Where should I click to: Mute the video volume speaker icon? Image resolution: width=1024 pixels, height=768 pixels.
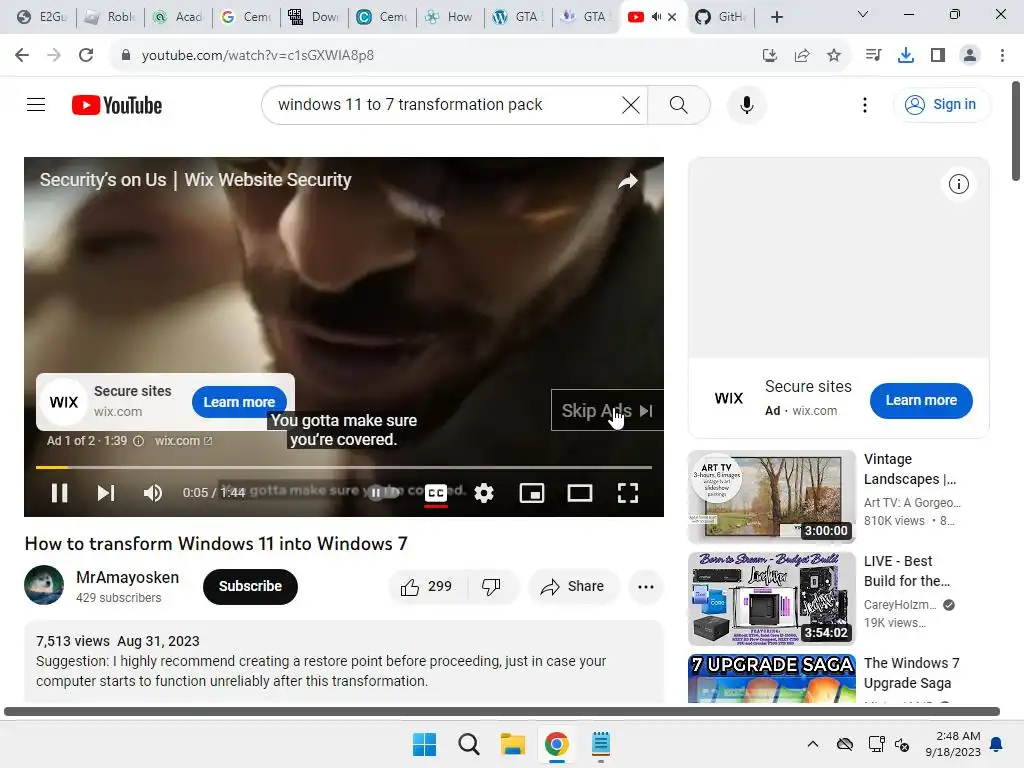(153, 493)
